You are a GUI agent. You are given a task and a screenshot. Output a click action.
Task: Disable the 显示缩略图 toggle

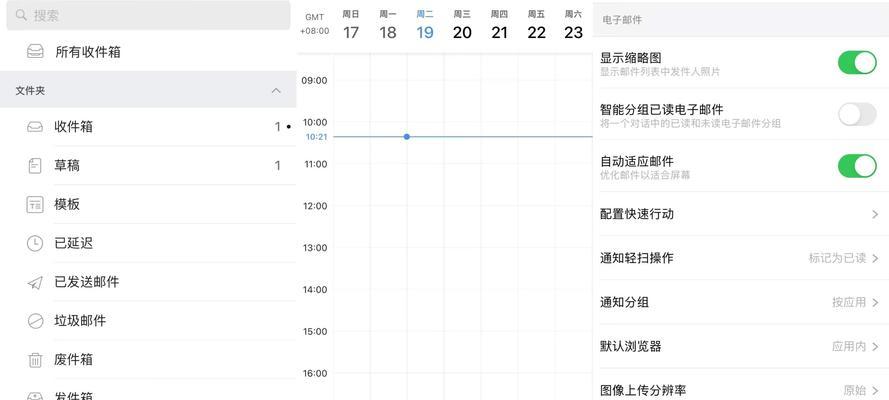(857, 62)
